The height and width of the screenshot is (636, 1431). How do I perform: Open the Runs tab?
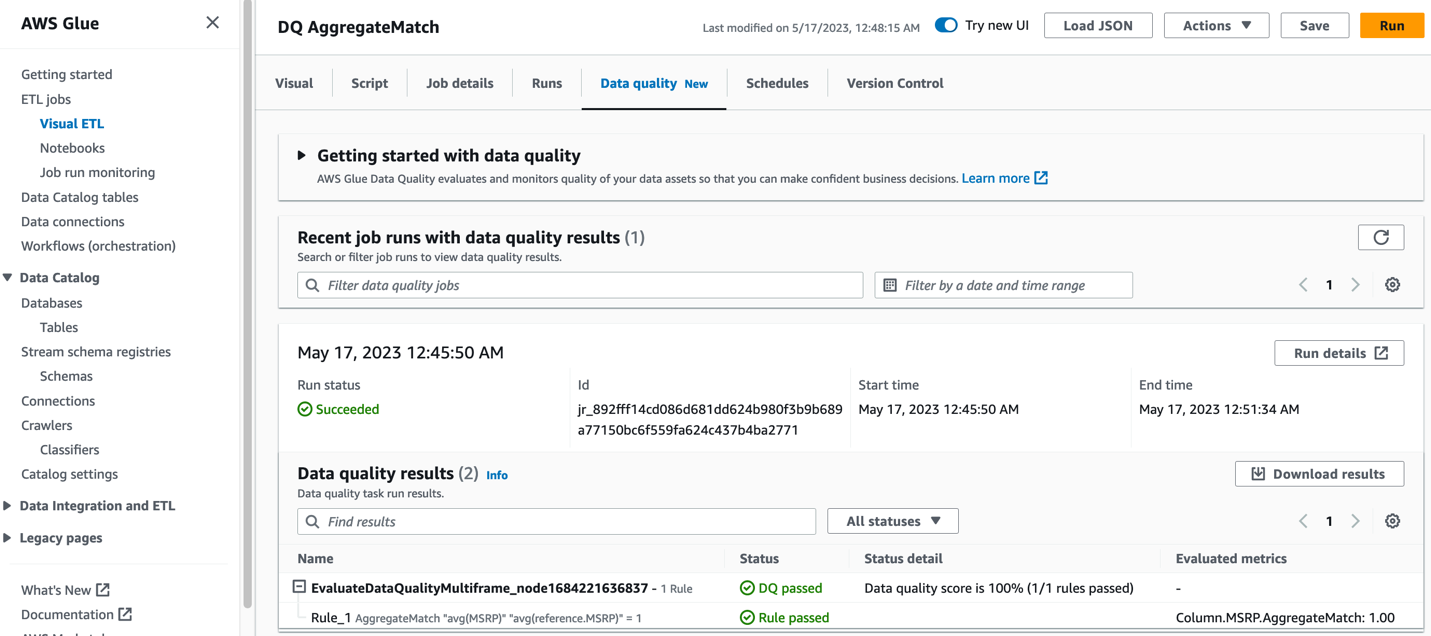pos(547,83)
